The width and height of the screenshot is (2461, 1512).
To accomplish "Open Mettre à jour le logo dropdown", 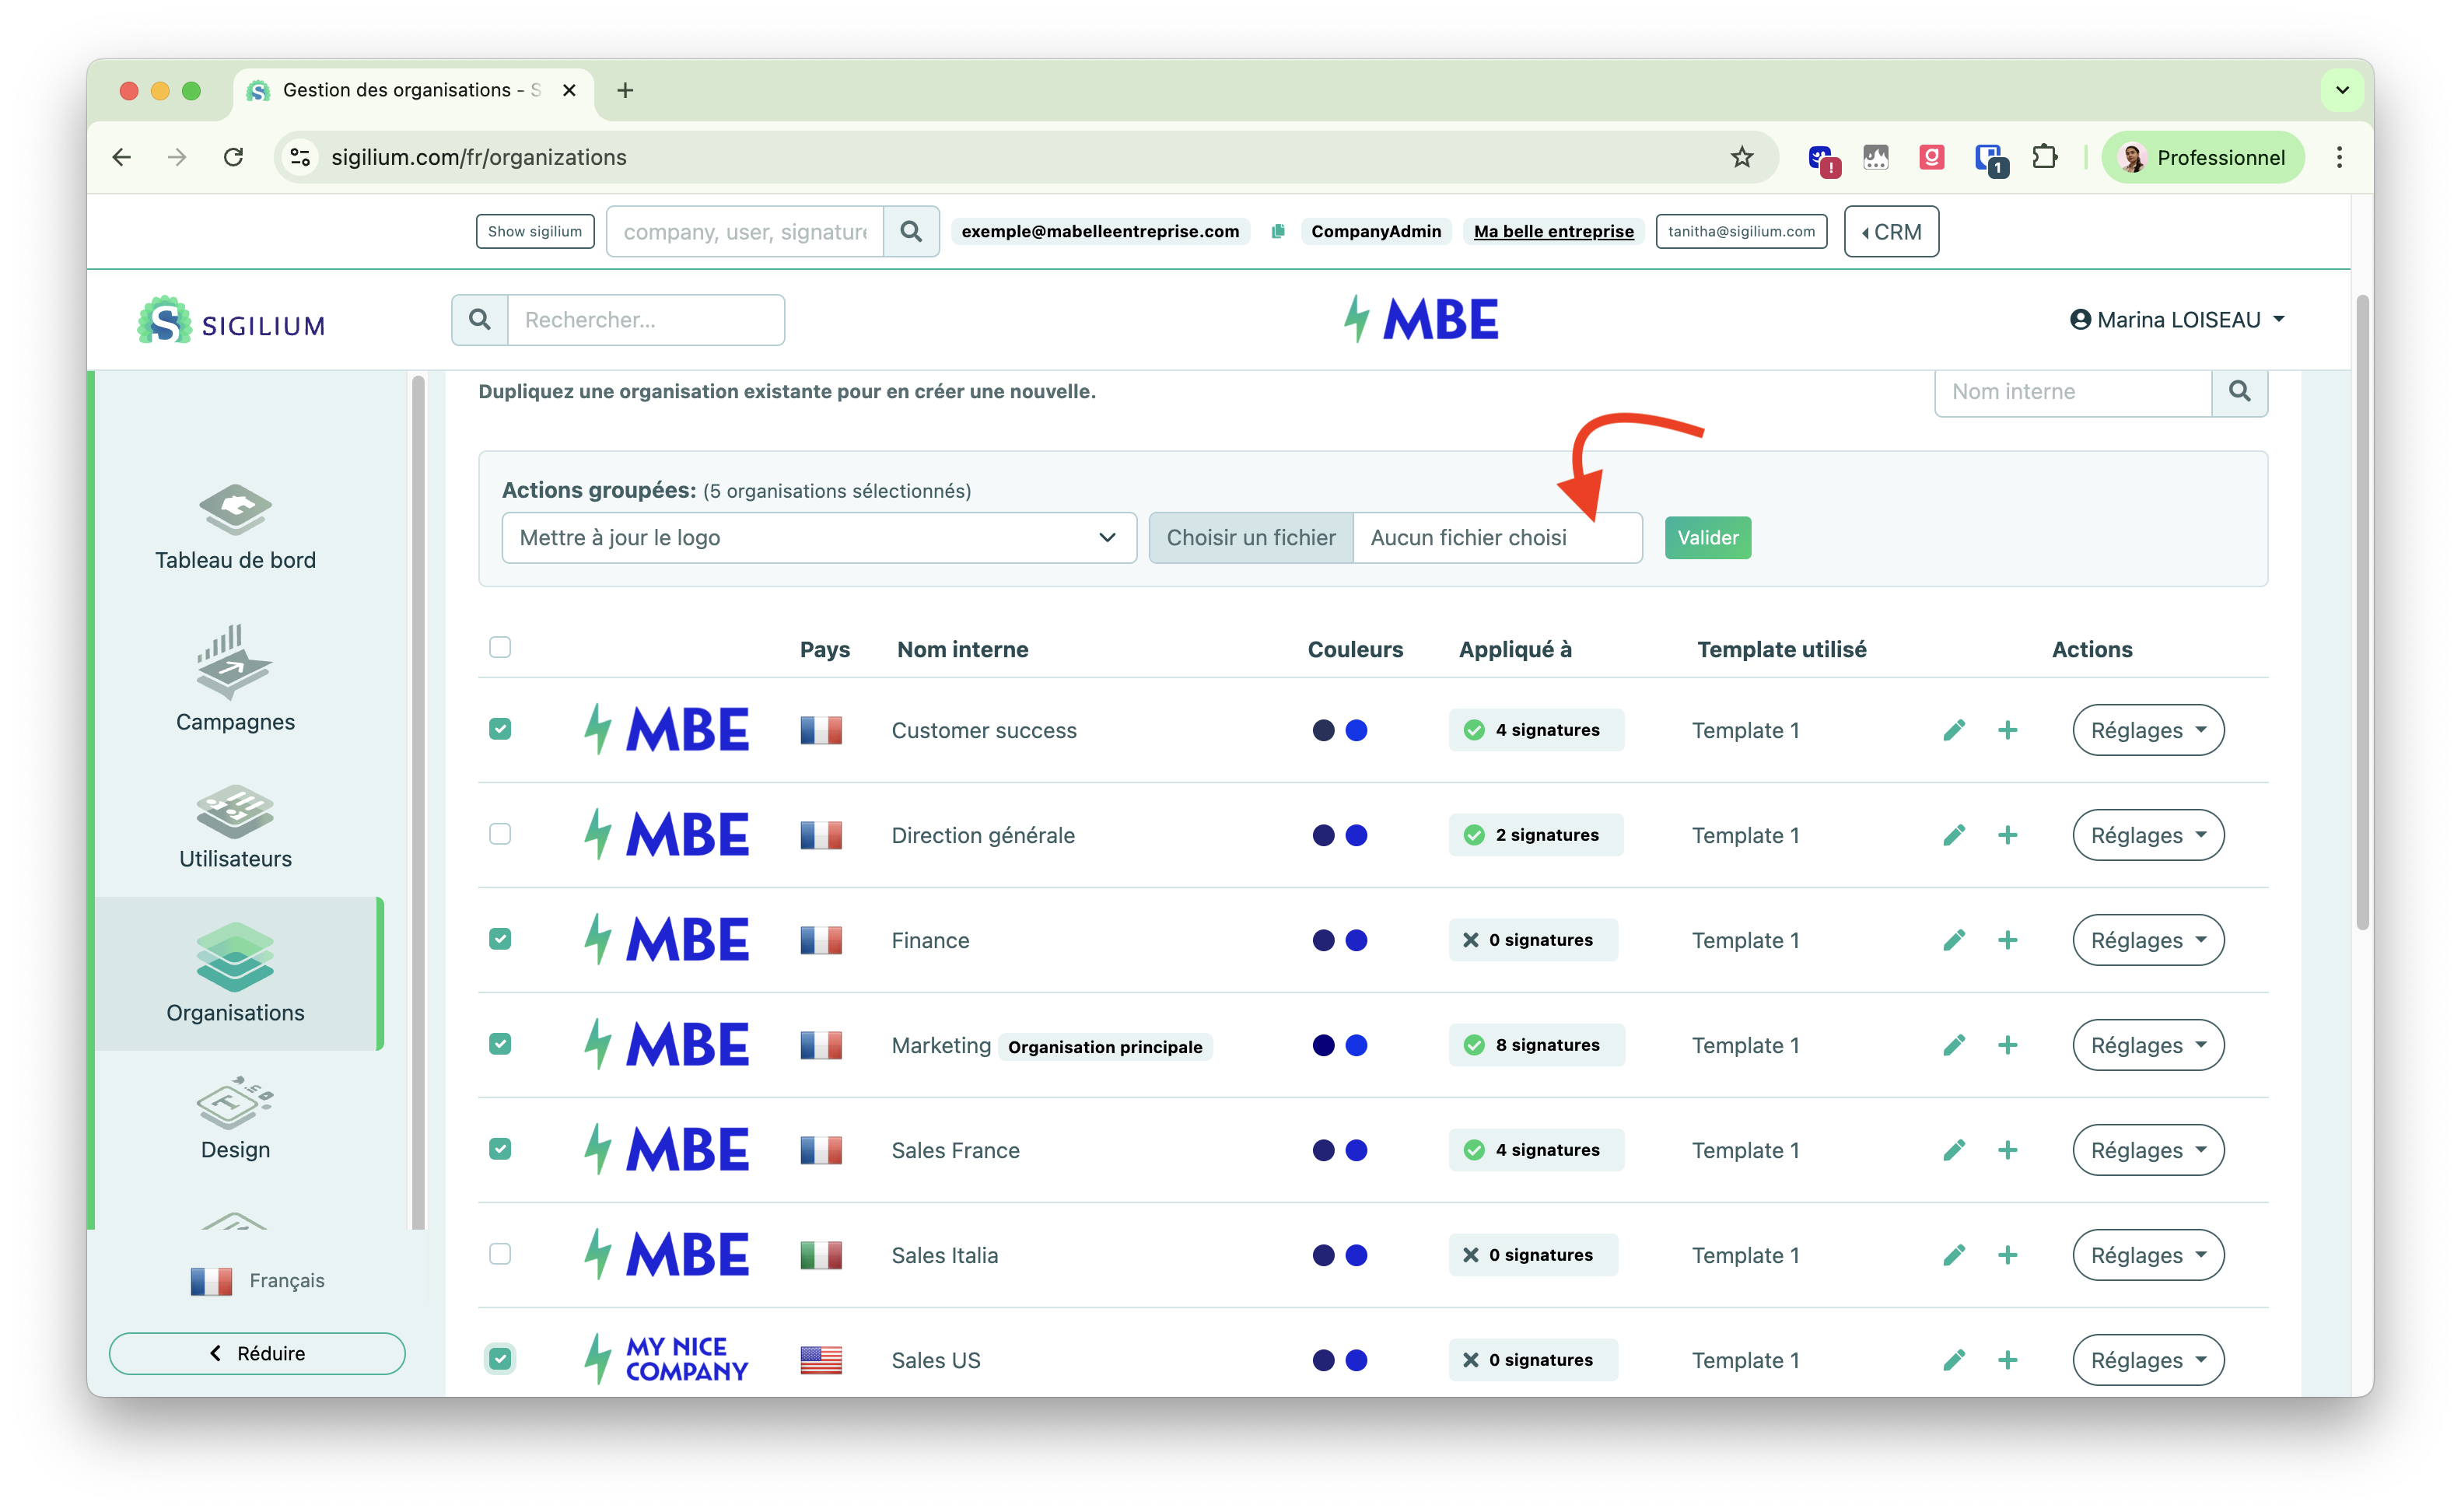I will coord(818,538).
